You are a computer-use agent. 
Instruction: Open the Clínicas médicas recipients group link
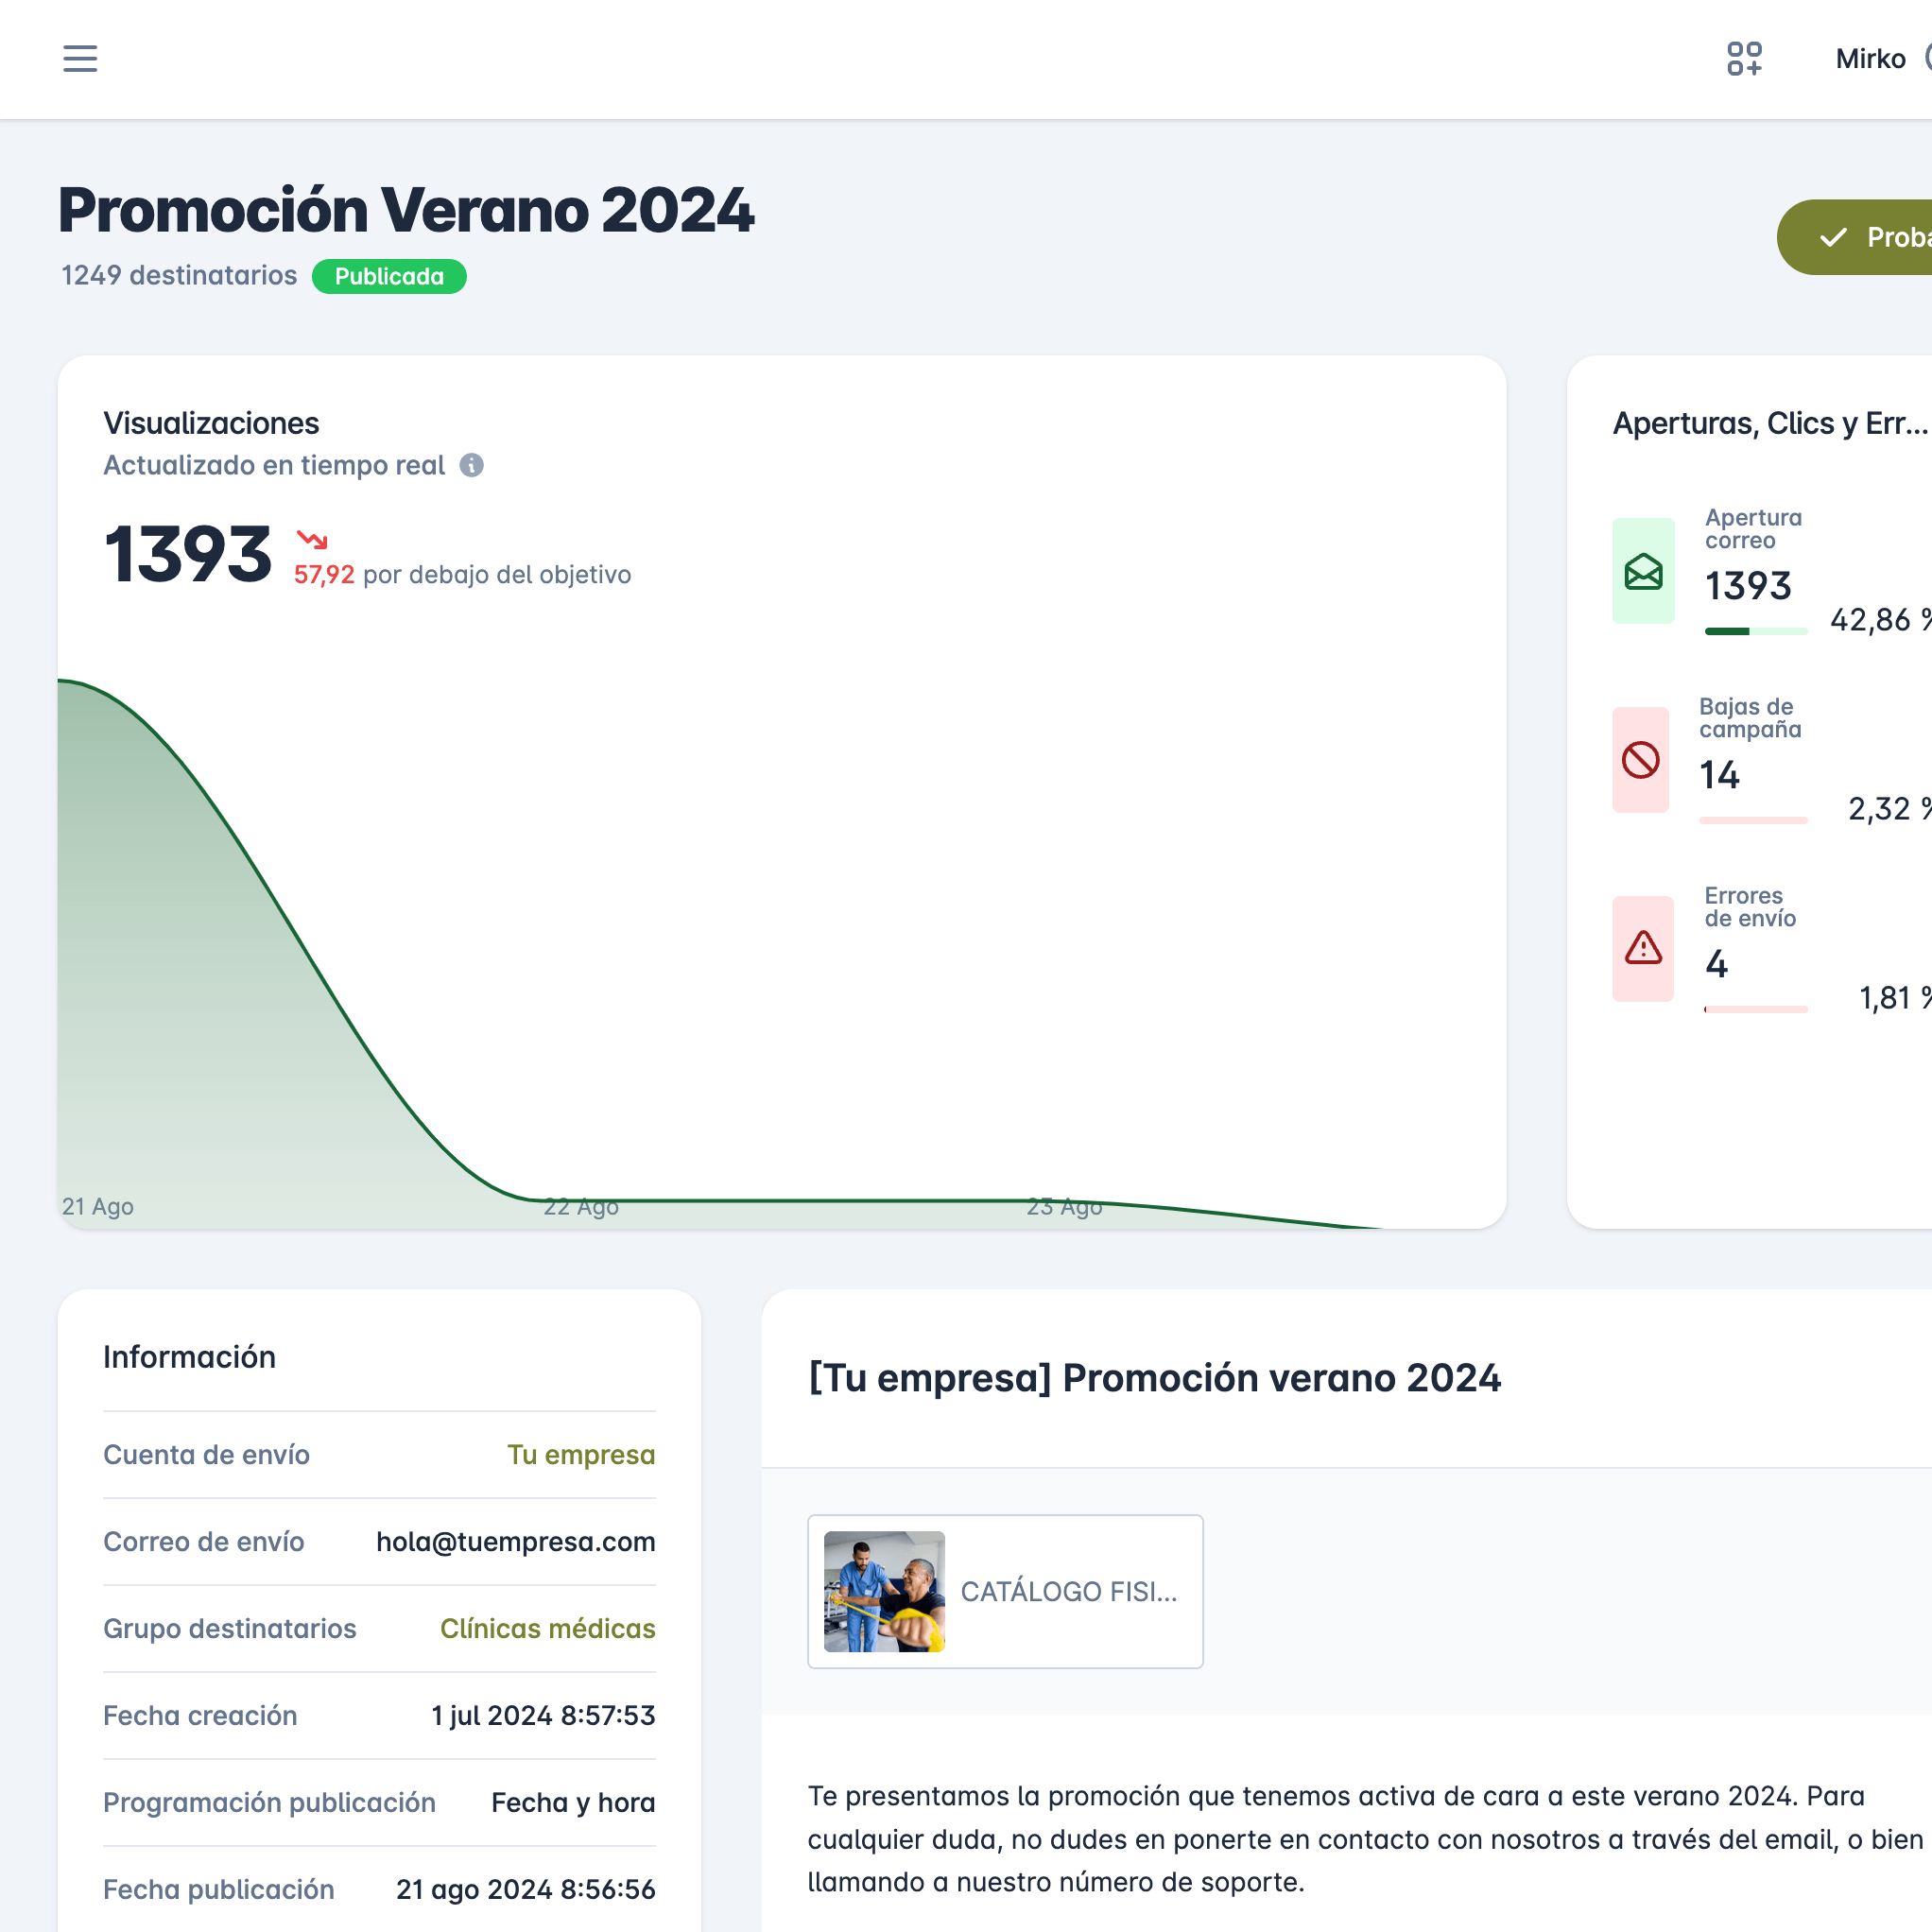point(547,1628)
